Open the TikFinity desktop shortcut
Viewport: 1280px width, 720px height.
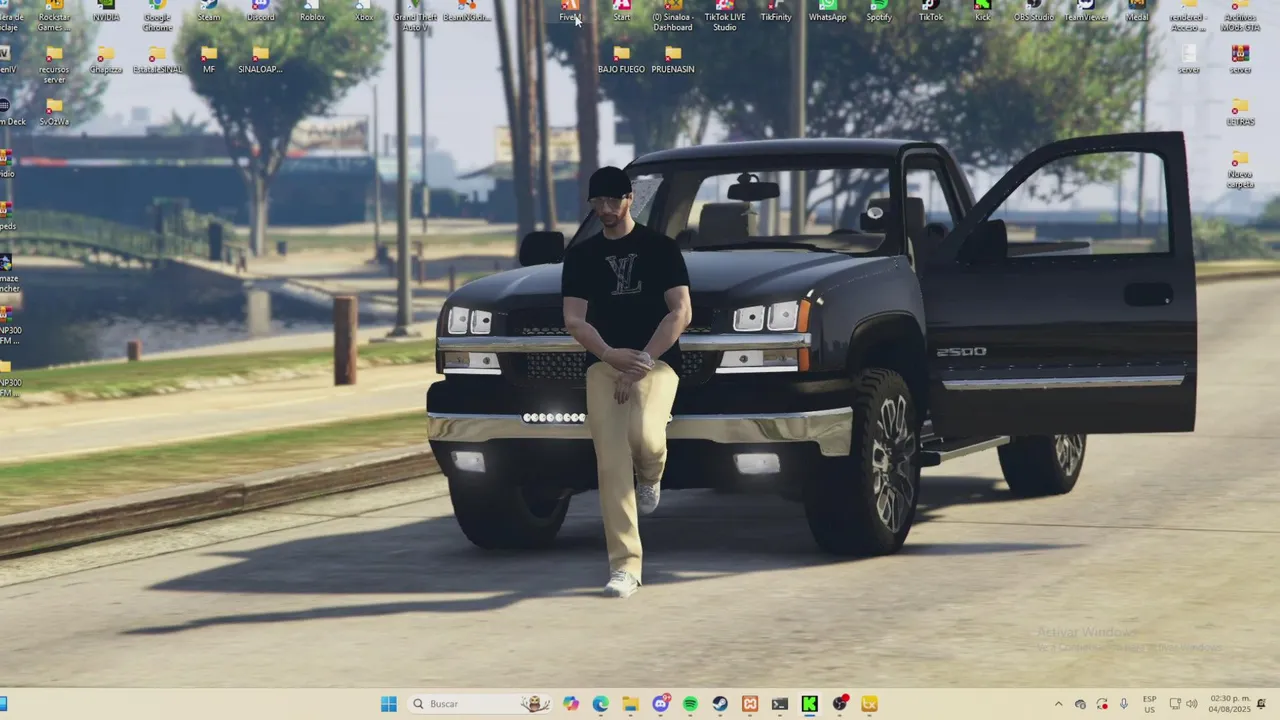[x=776, y=12]
